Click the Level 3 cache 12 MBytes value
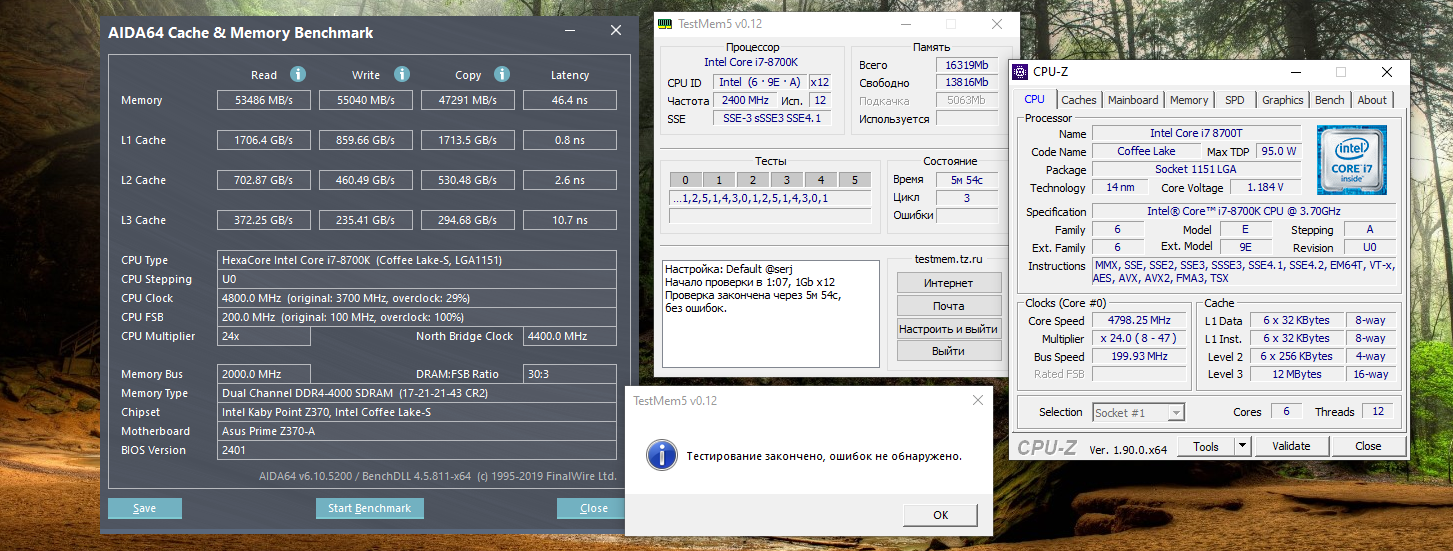Screen dimensions: 1453x551 (1297, 374)
